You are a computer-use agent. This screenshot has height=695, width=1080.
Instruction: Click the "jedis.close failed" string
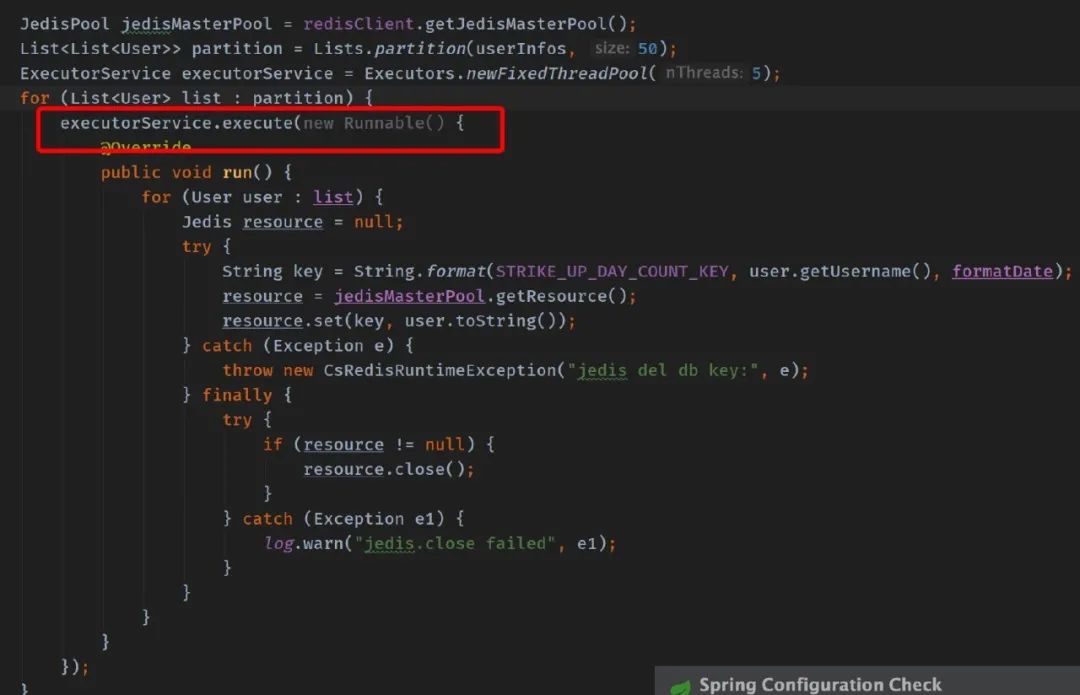(455, 543)
